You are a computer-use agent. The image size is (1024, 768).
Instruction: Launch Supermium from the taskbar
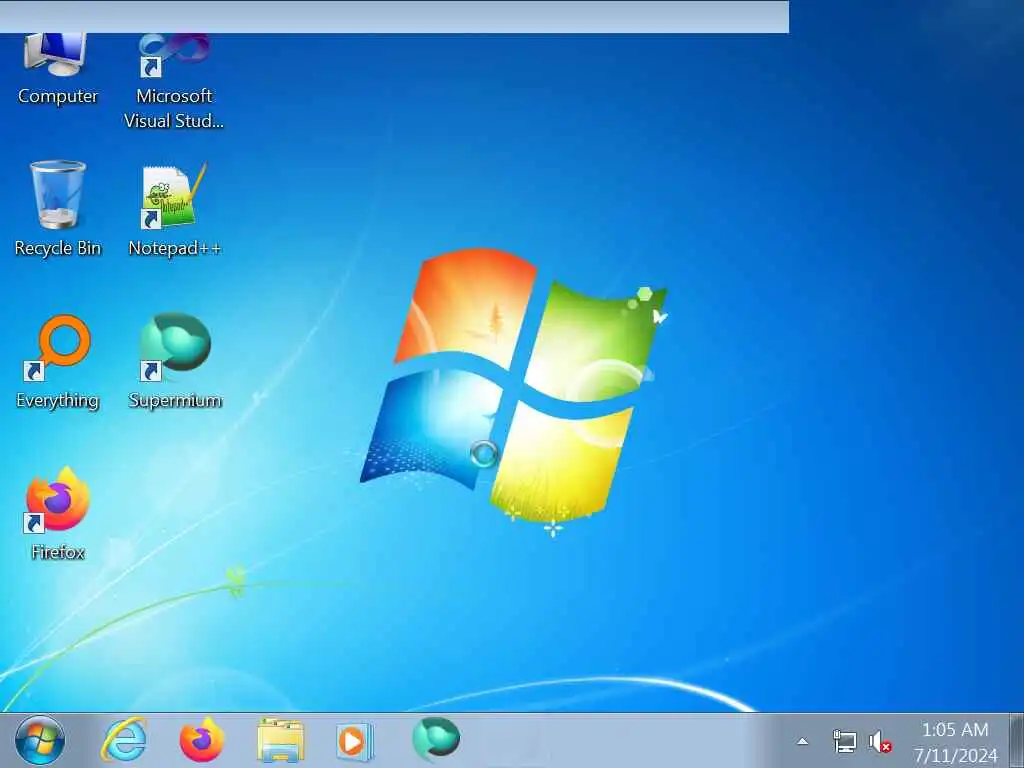[x=436, y=739]
